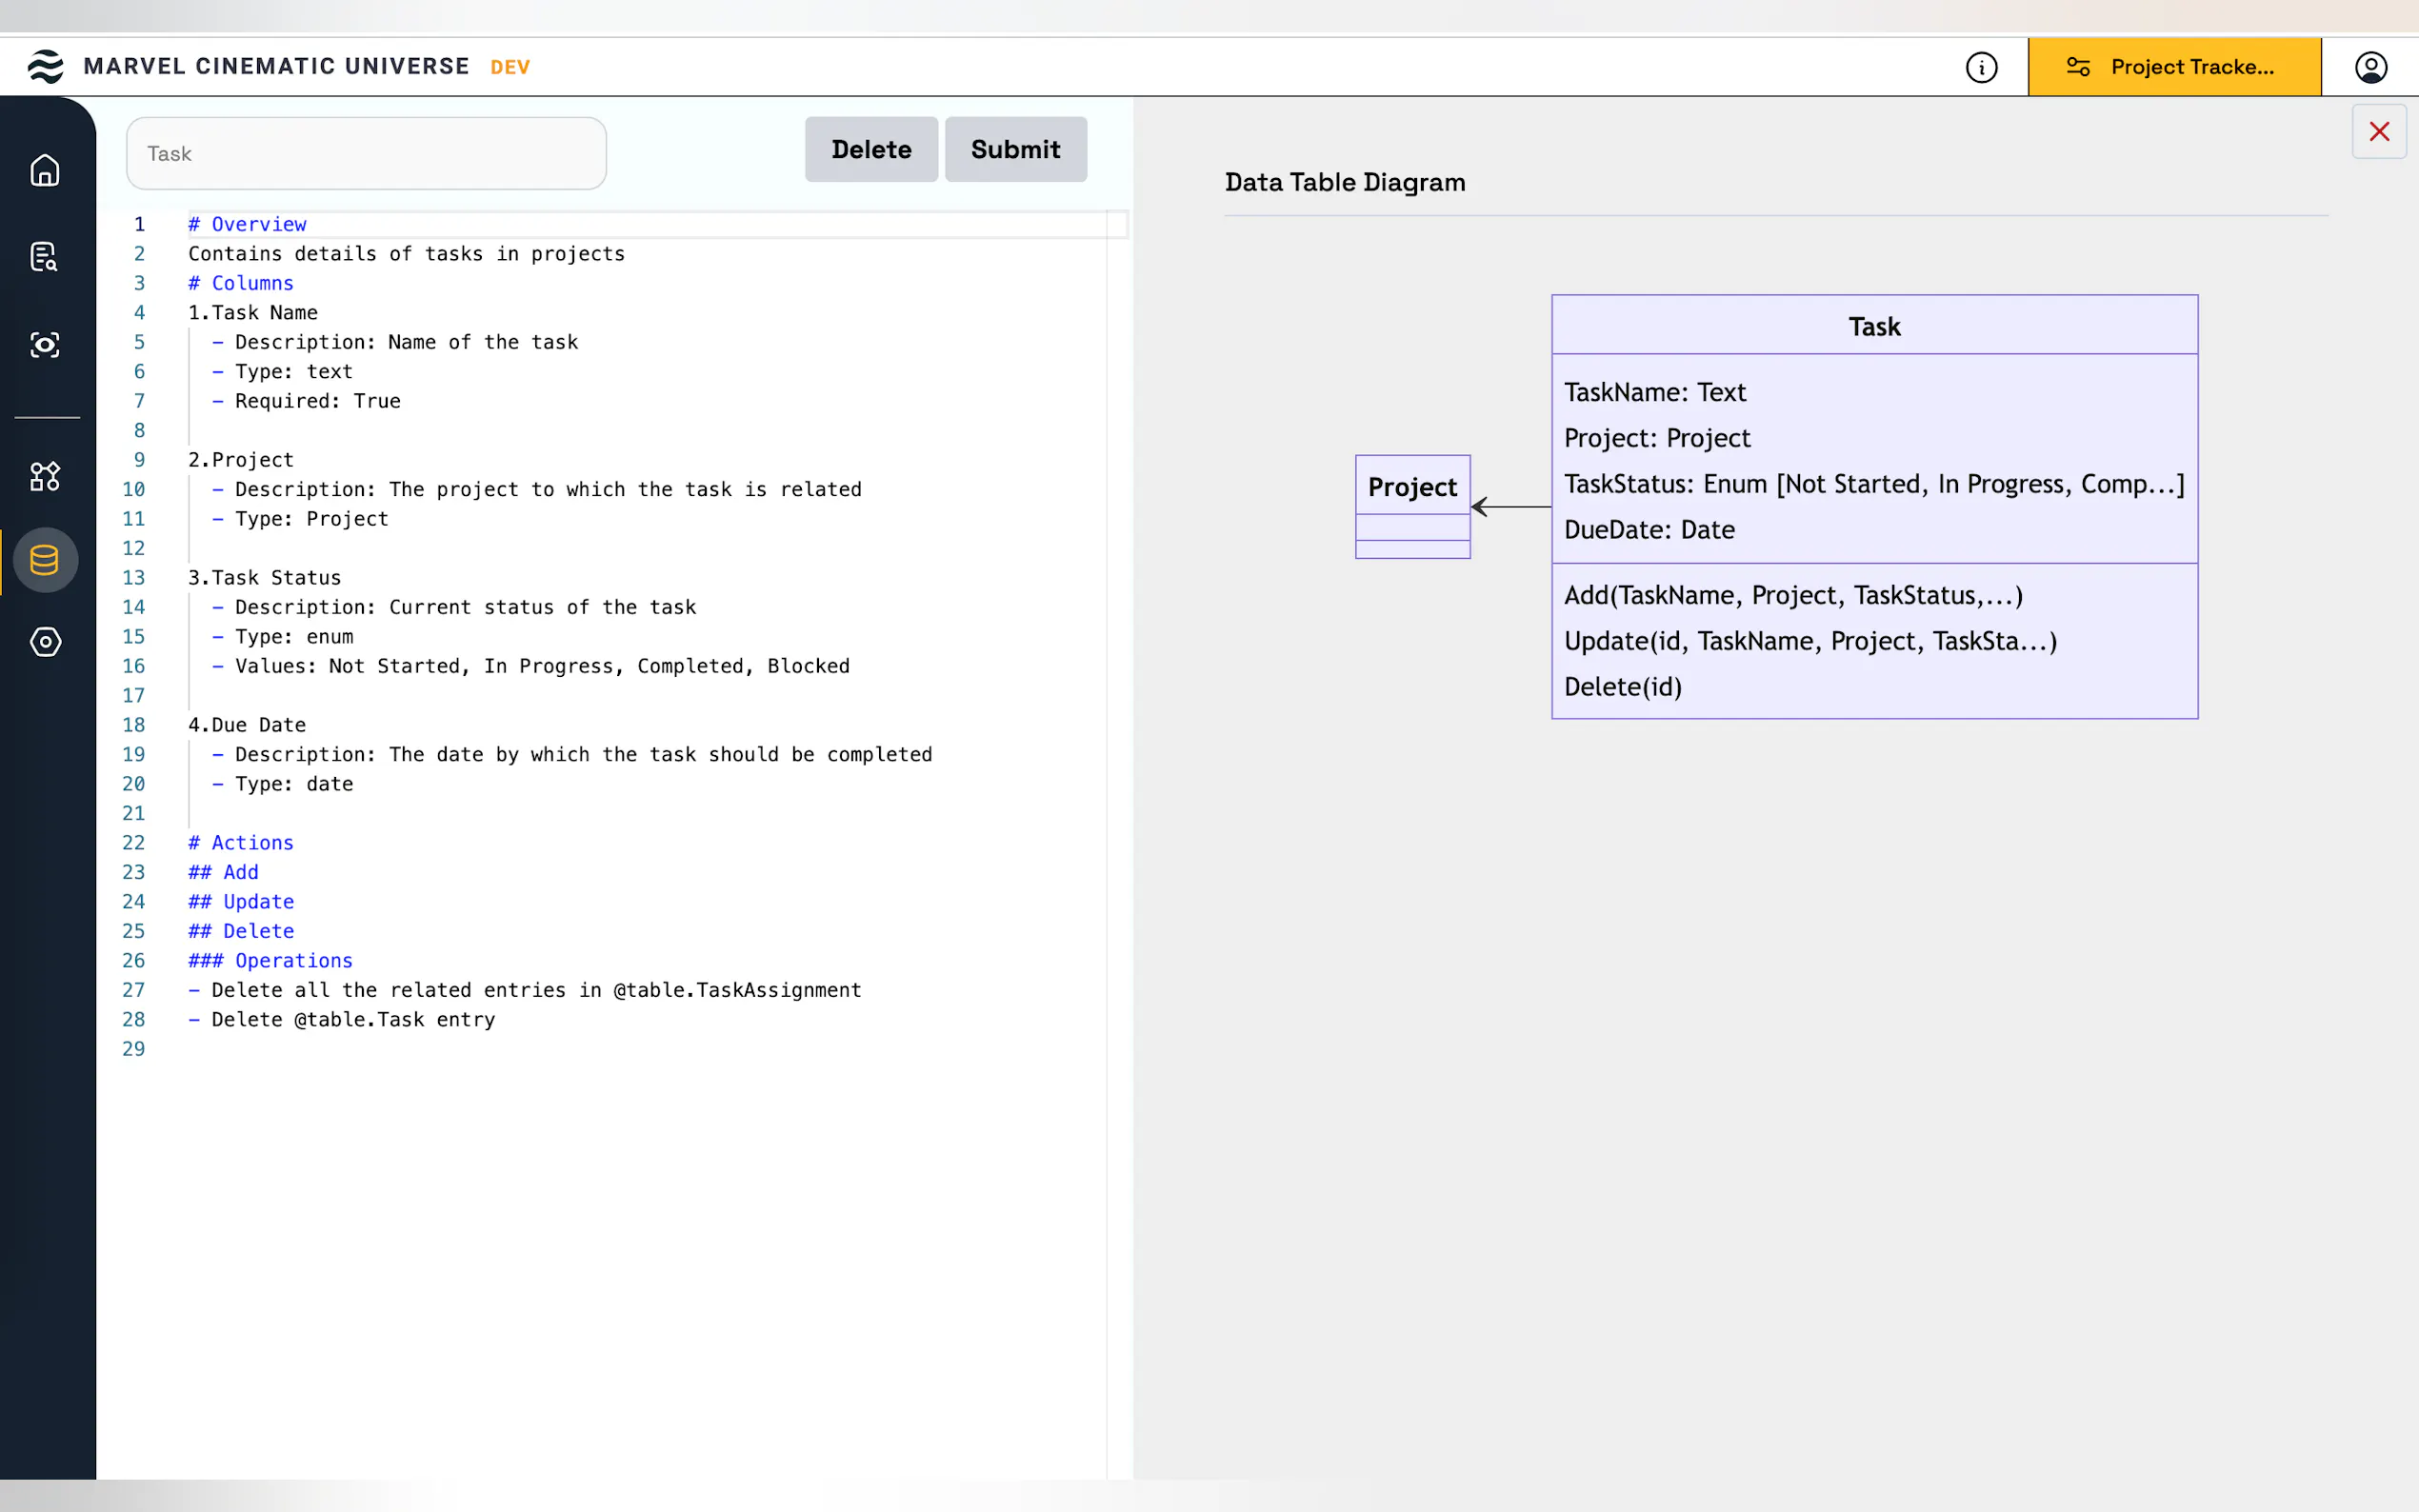Open the Project Tracker selector
This screenshot has width=2419, height=1512.
(x=2174, y=67)
